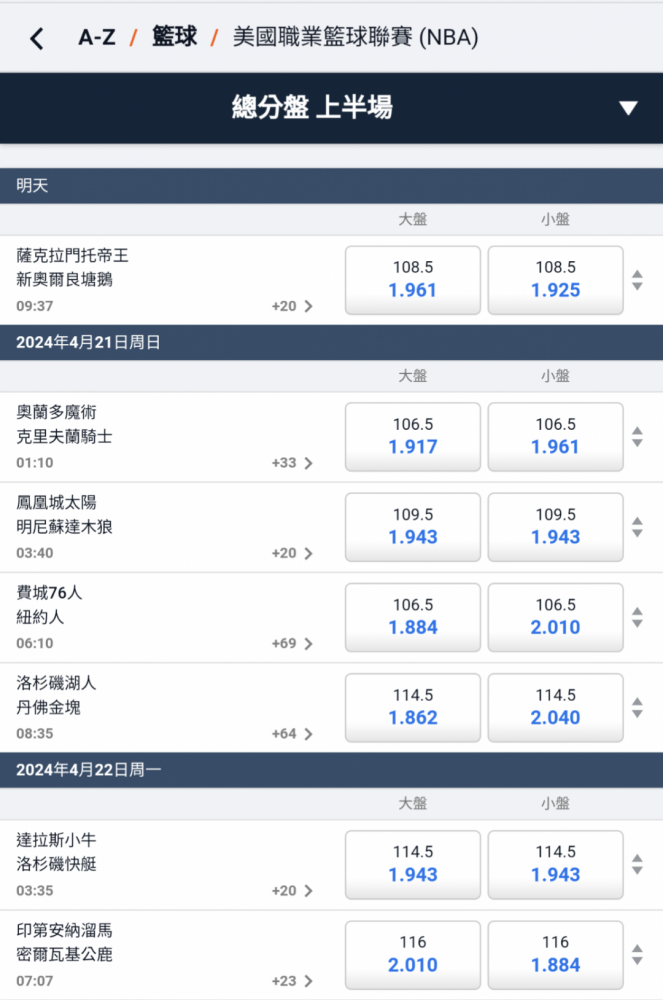Toggle line arrows for 薩克拉門托帝王 match

(x=637, y=280)
